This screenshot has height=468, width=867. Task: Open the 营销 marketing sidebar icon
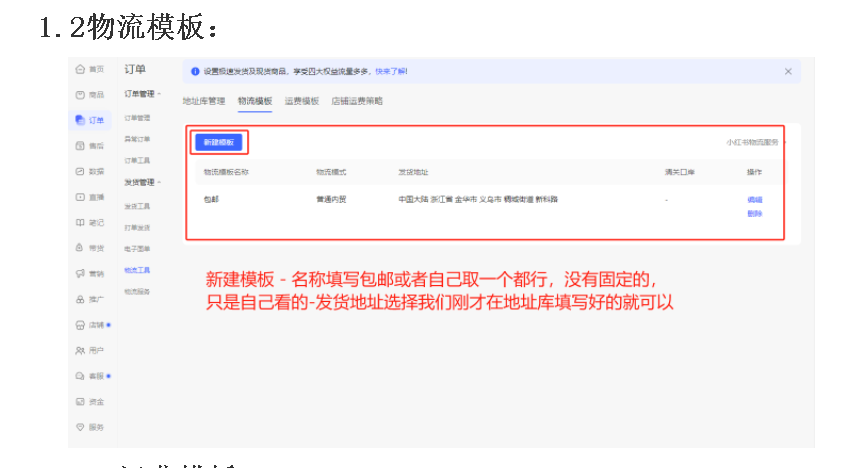[80, 273]
